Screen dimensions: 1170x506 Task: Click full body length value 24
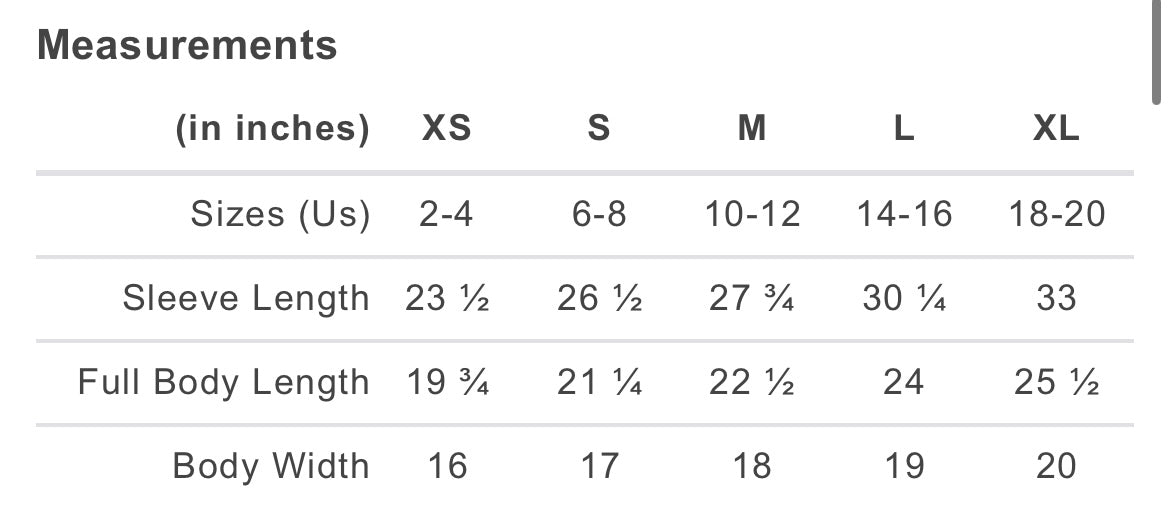[904, 382]
